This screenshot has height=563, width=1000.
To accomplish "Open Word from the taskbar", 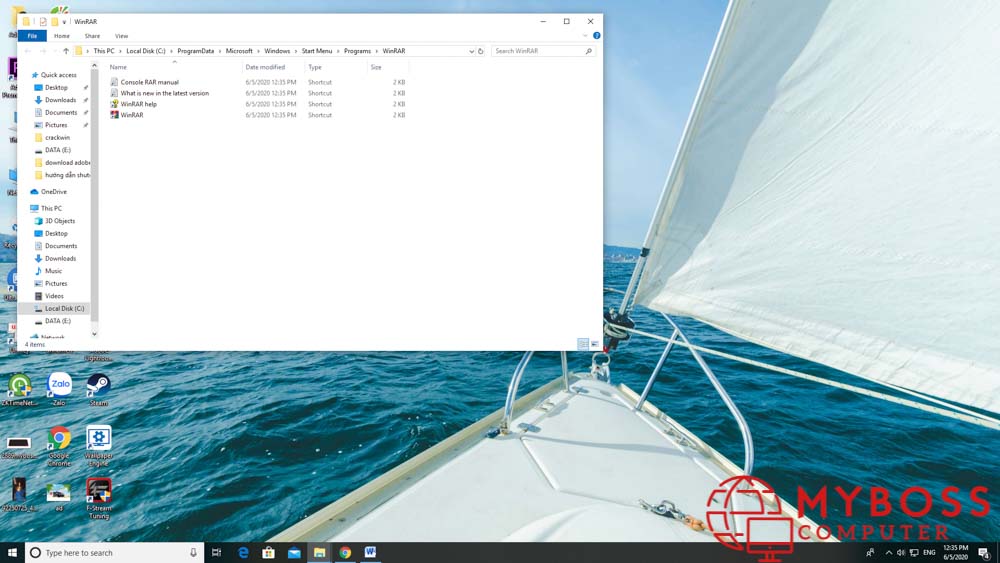I will click(370, 552).
